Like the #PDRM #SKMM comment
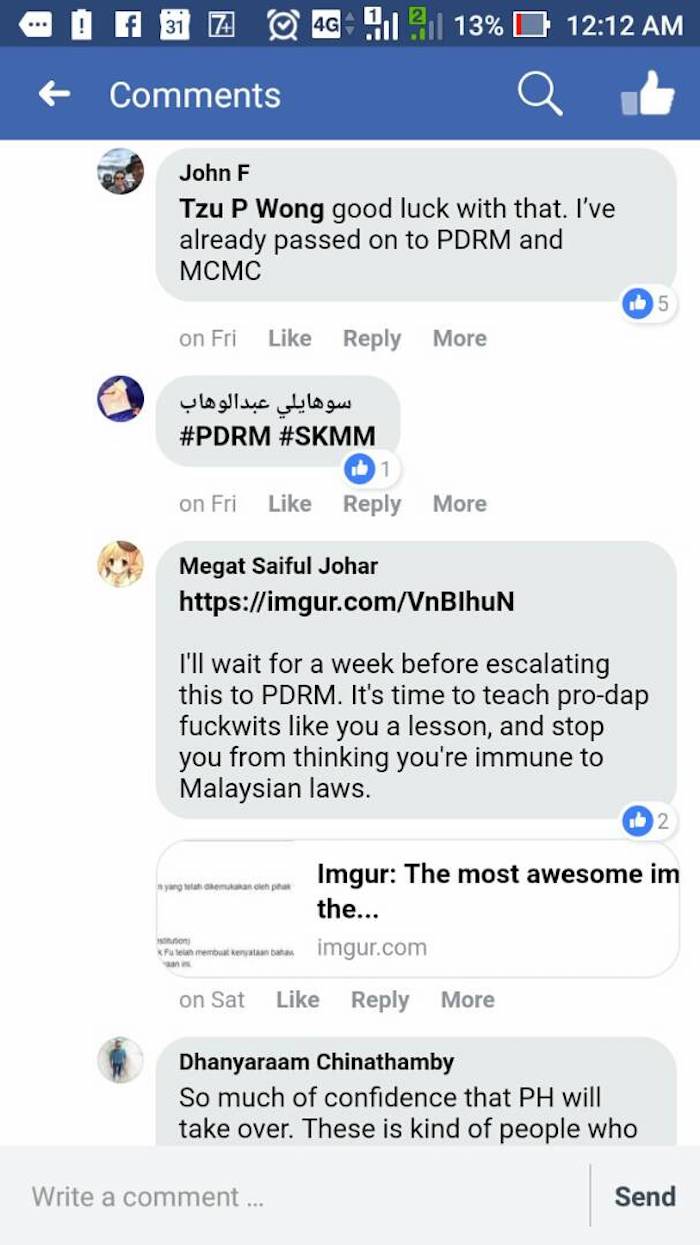700x1245 pixels. [x=289, y=503]
